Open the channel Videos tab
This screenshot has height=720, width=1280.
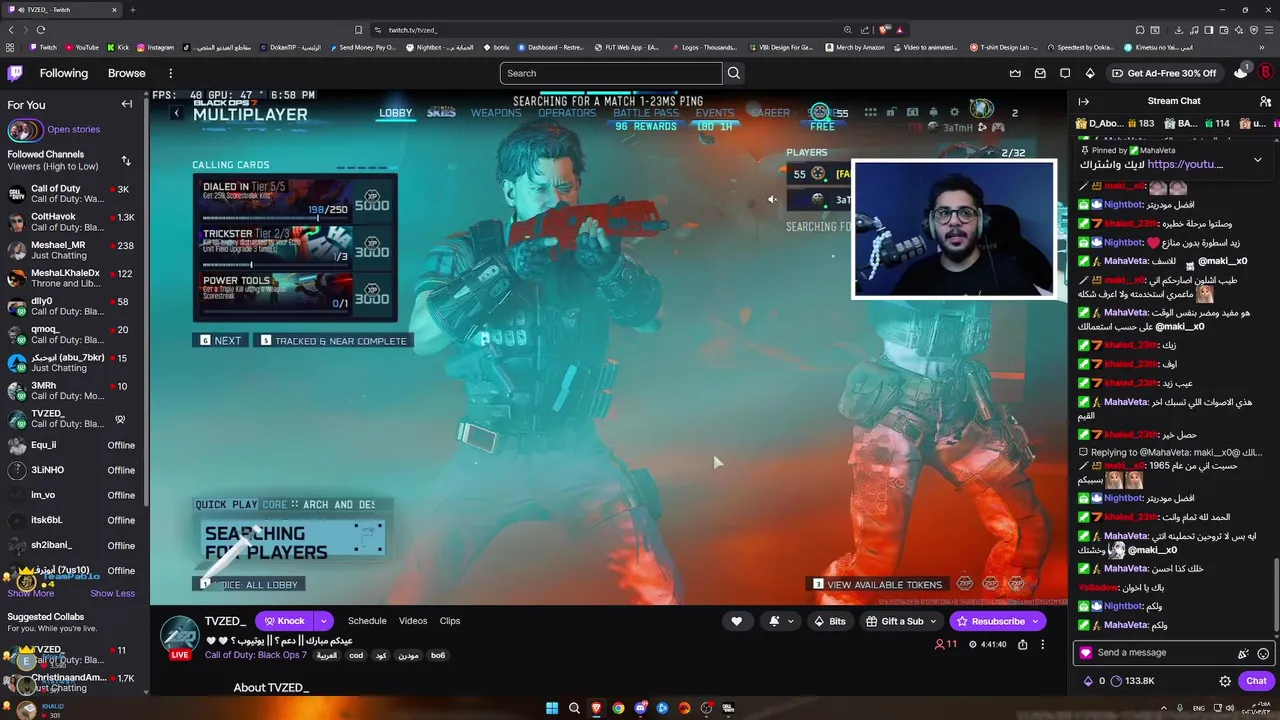point(413,621)
